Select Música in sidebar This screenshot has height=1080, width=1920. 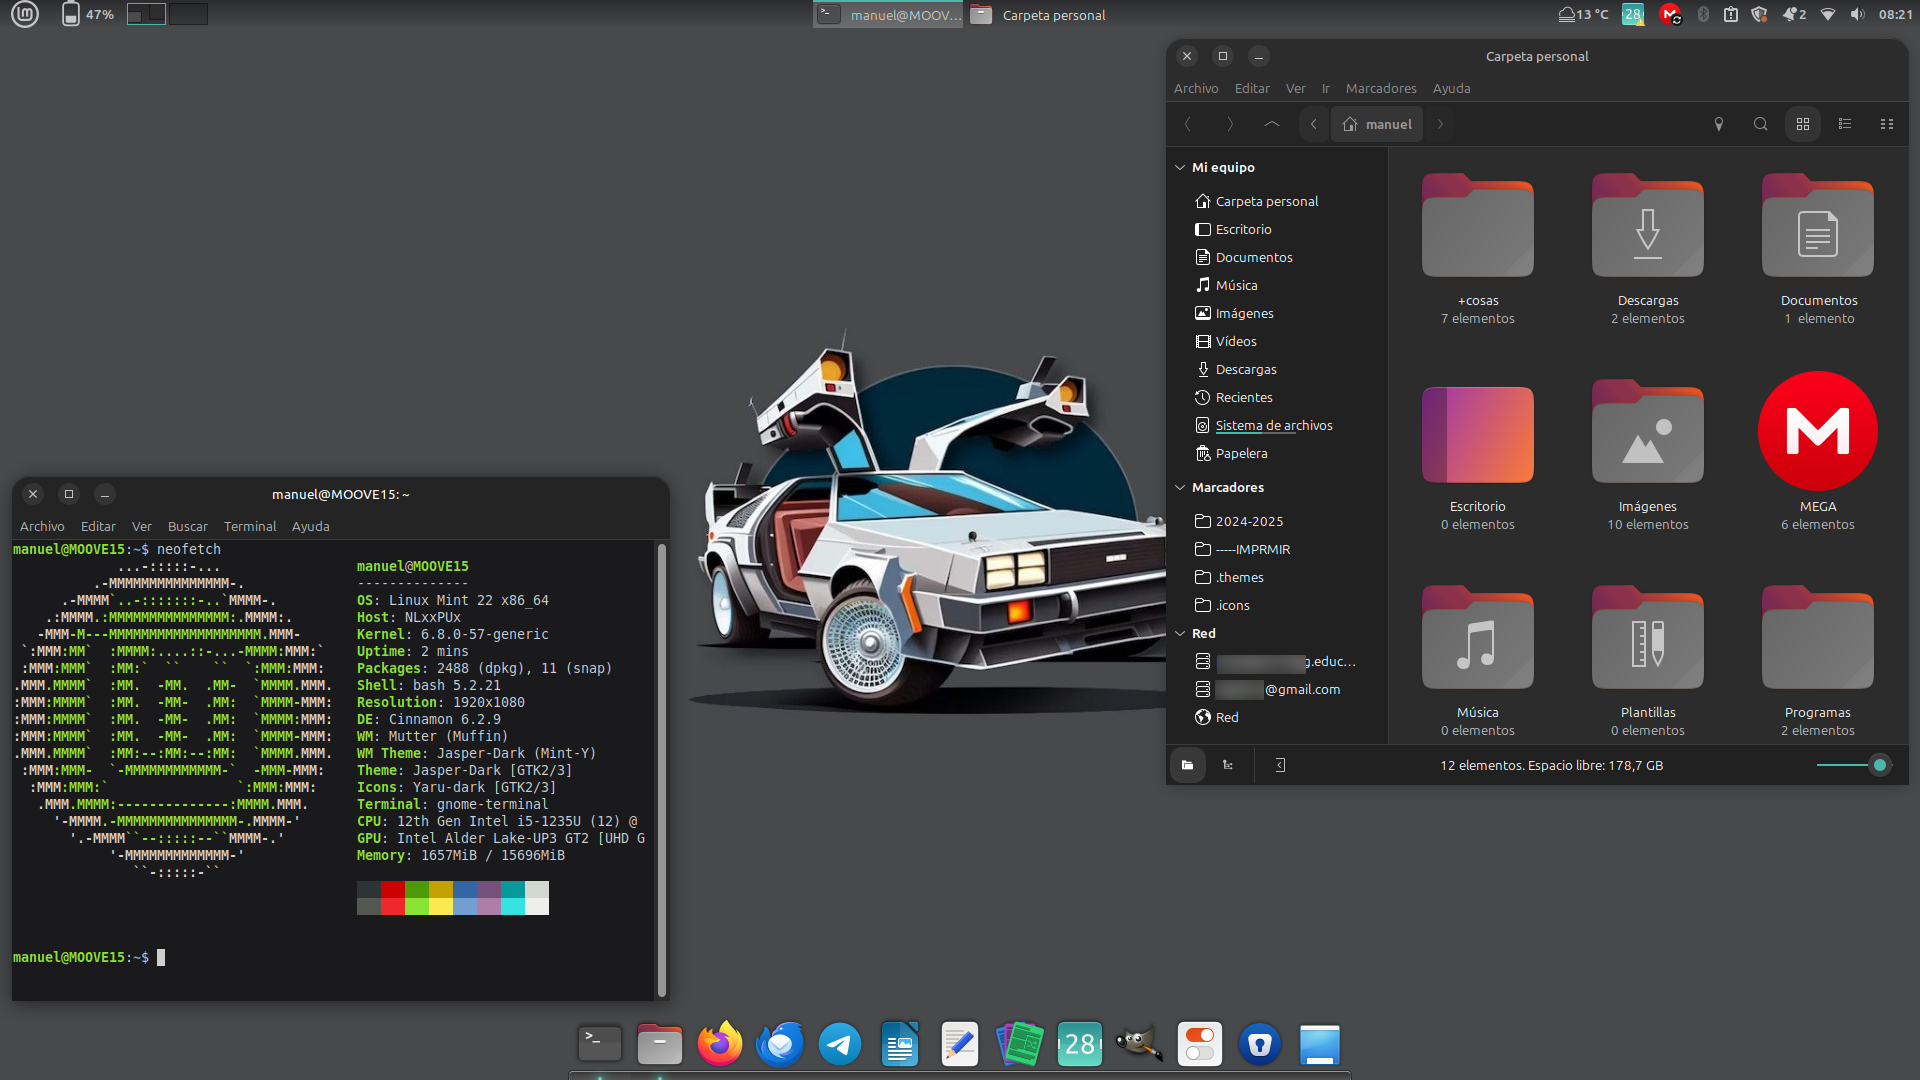[x=1237, y=285]
